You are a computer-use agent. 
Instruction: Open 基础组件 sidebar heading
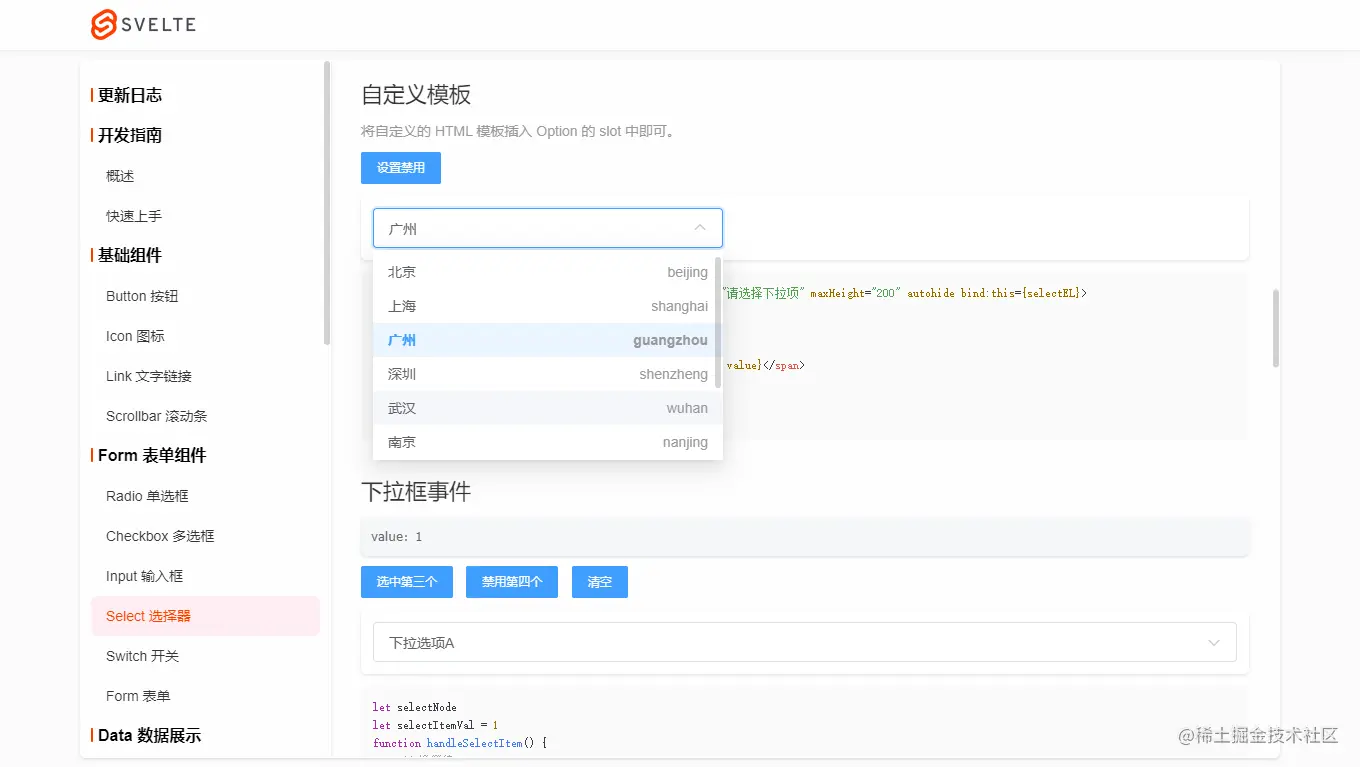tap(130, 255)
